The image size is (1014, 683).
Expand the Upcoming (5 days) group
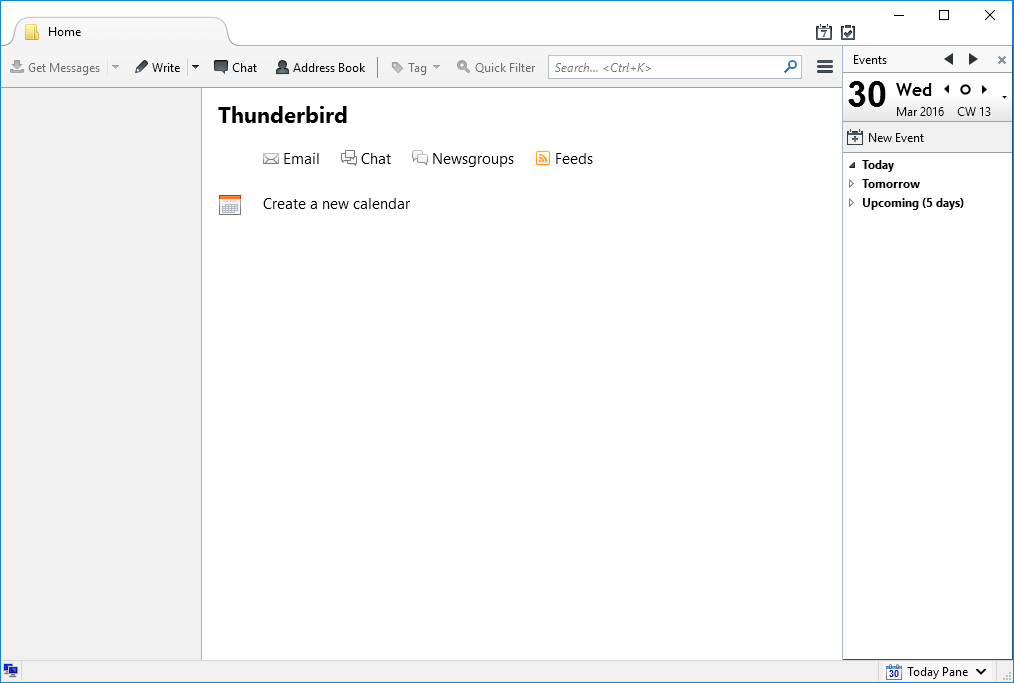(x=852, y=202)
